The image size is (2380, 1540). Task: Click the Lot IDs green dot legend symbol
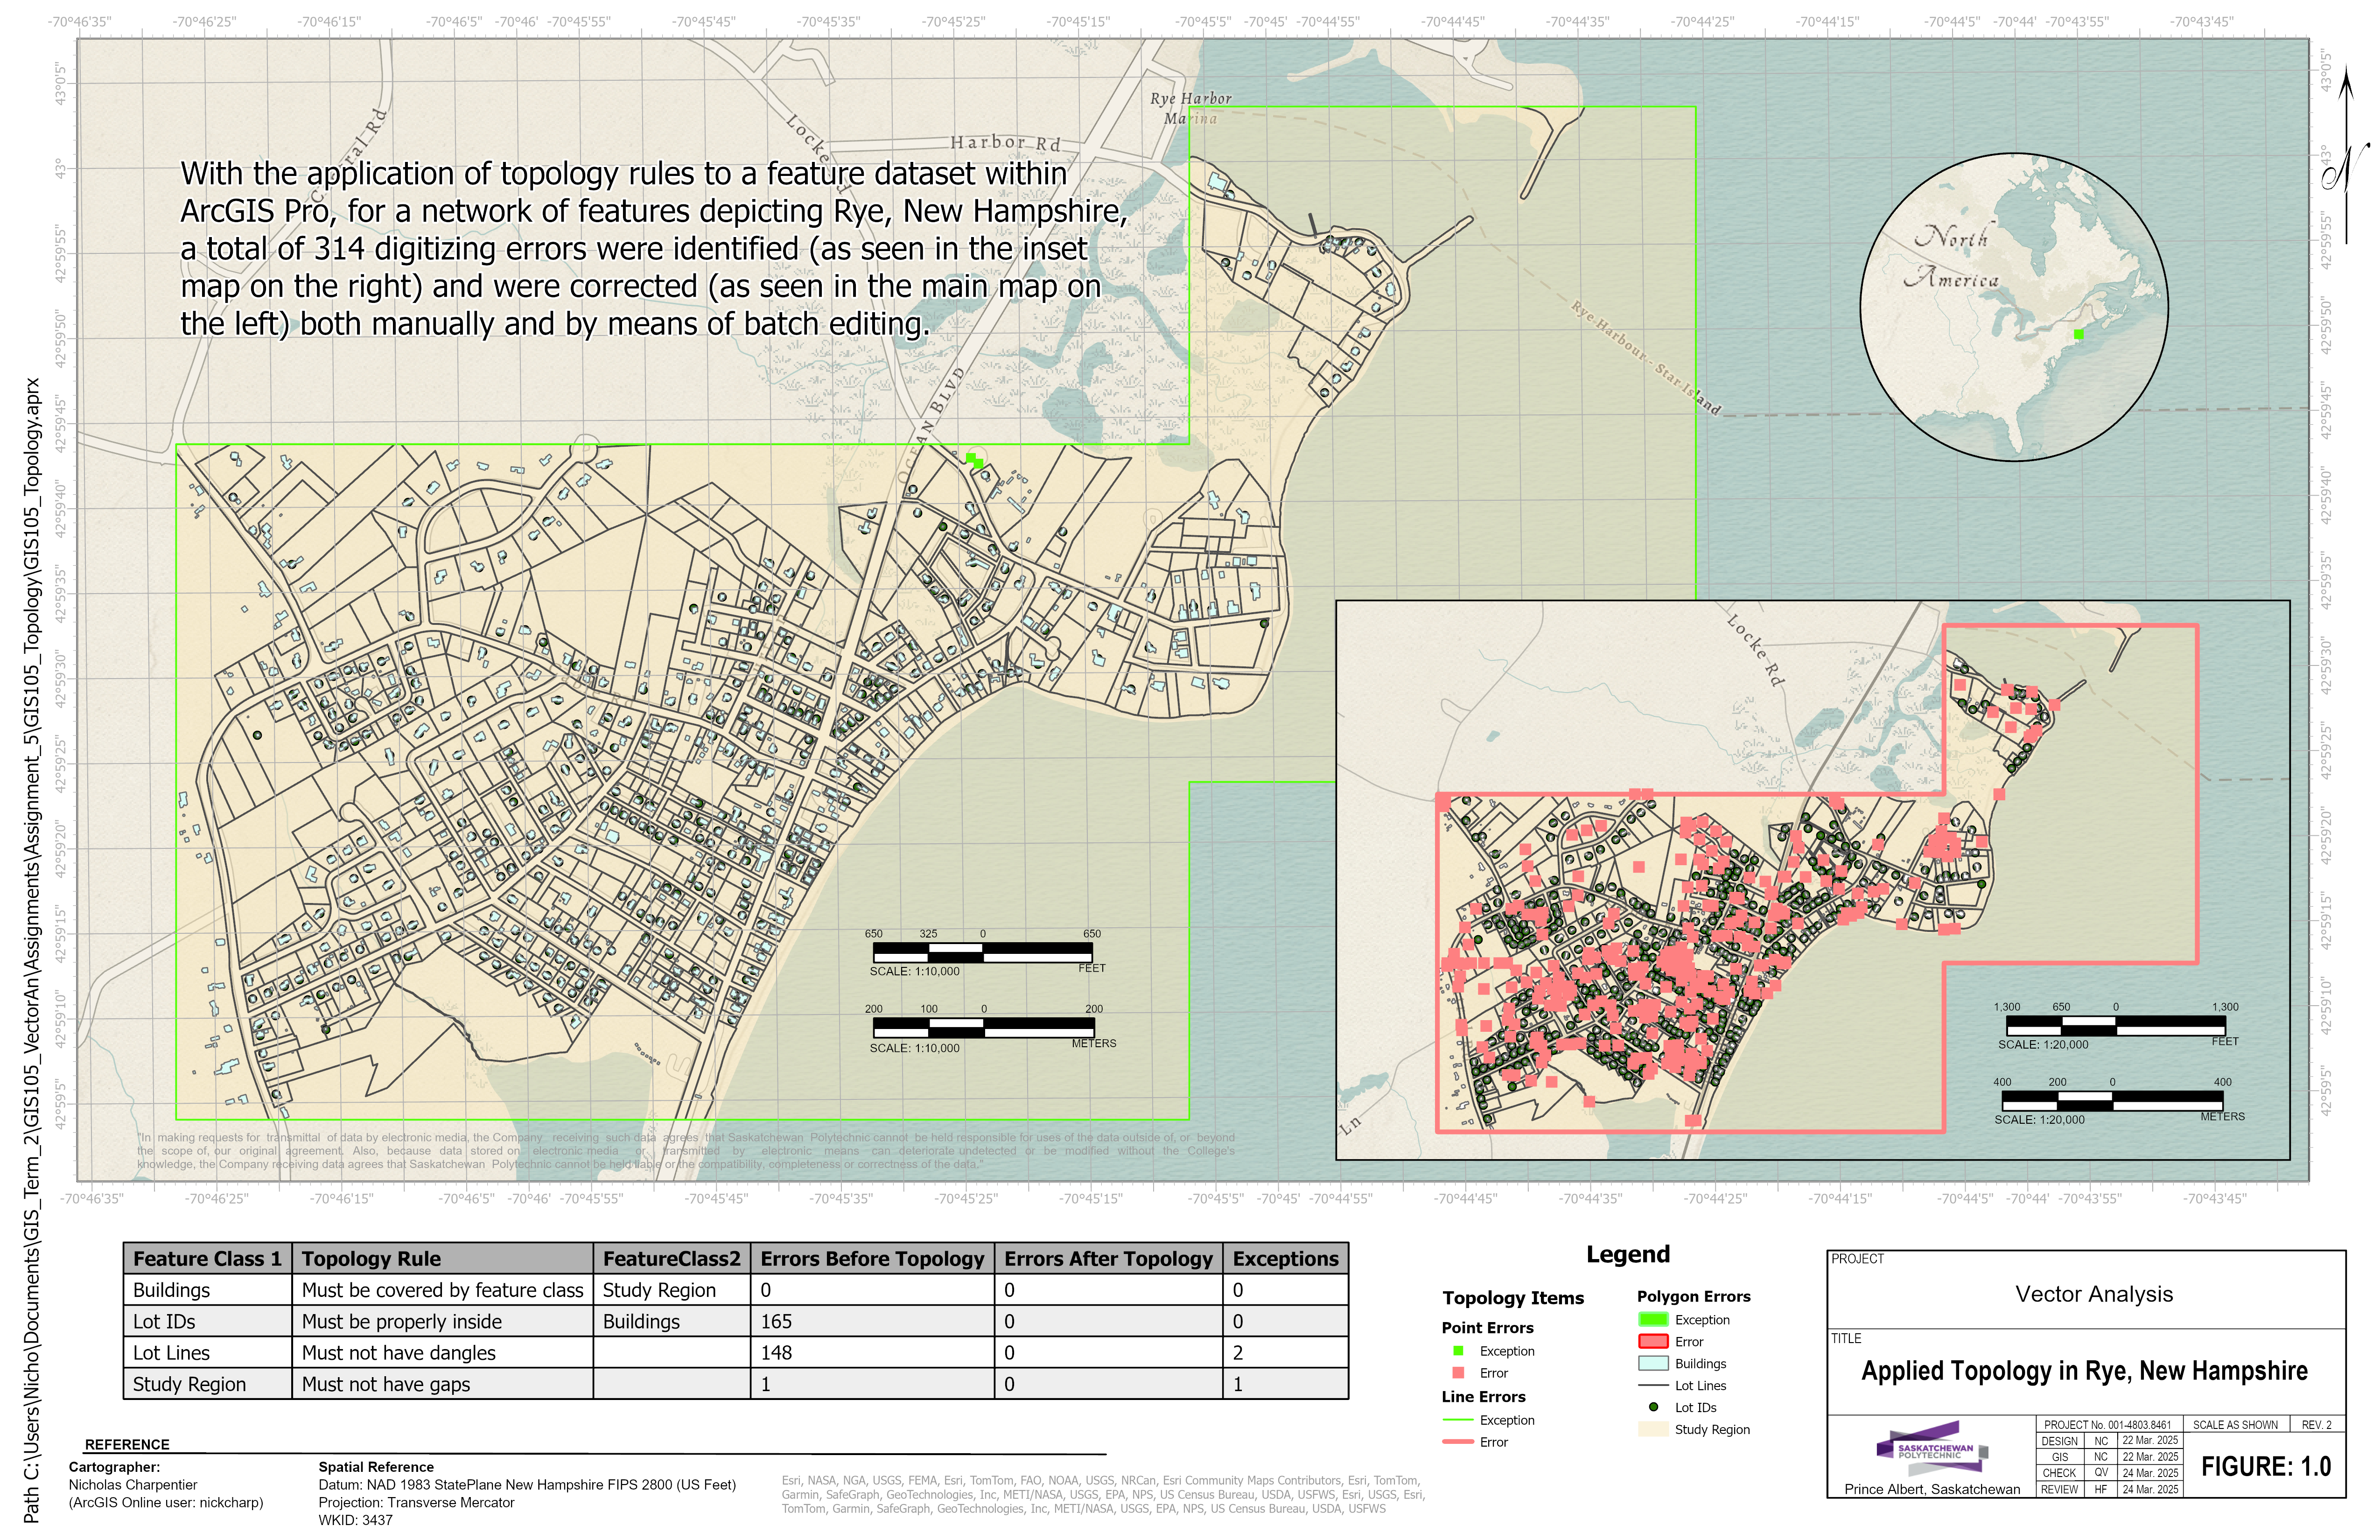[x=1653, y=1407]
